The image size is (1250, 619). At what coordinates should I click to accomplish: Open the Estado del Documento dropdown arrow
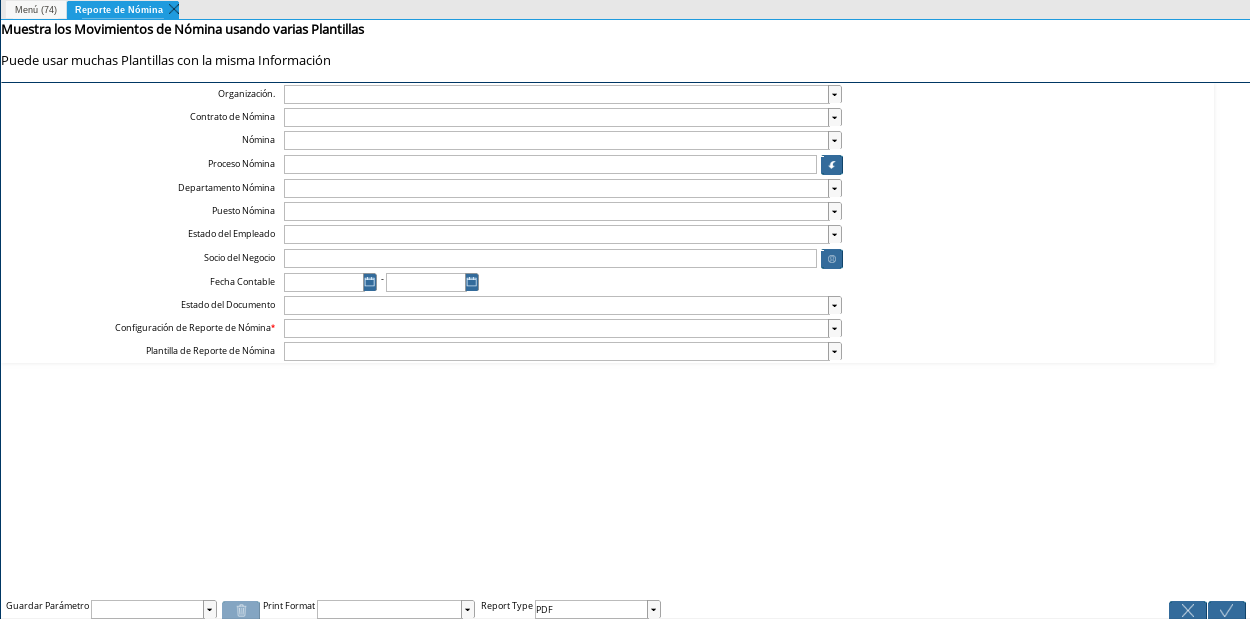[x=835, y=305]
